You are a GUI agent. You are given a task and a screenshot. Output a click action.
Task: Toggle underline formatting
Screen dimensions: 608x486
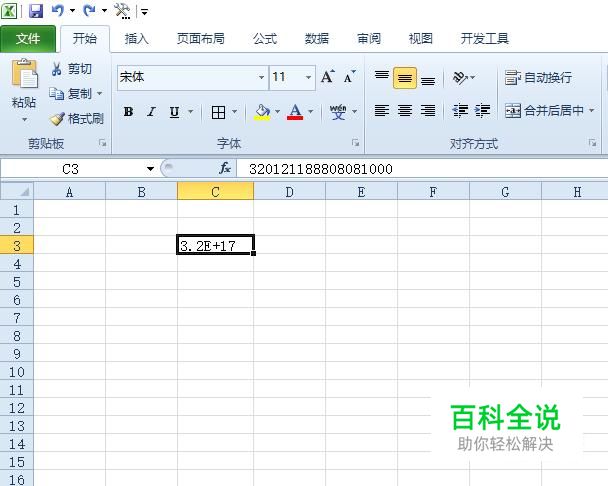coord(174,112)
